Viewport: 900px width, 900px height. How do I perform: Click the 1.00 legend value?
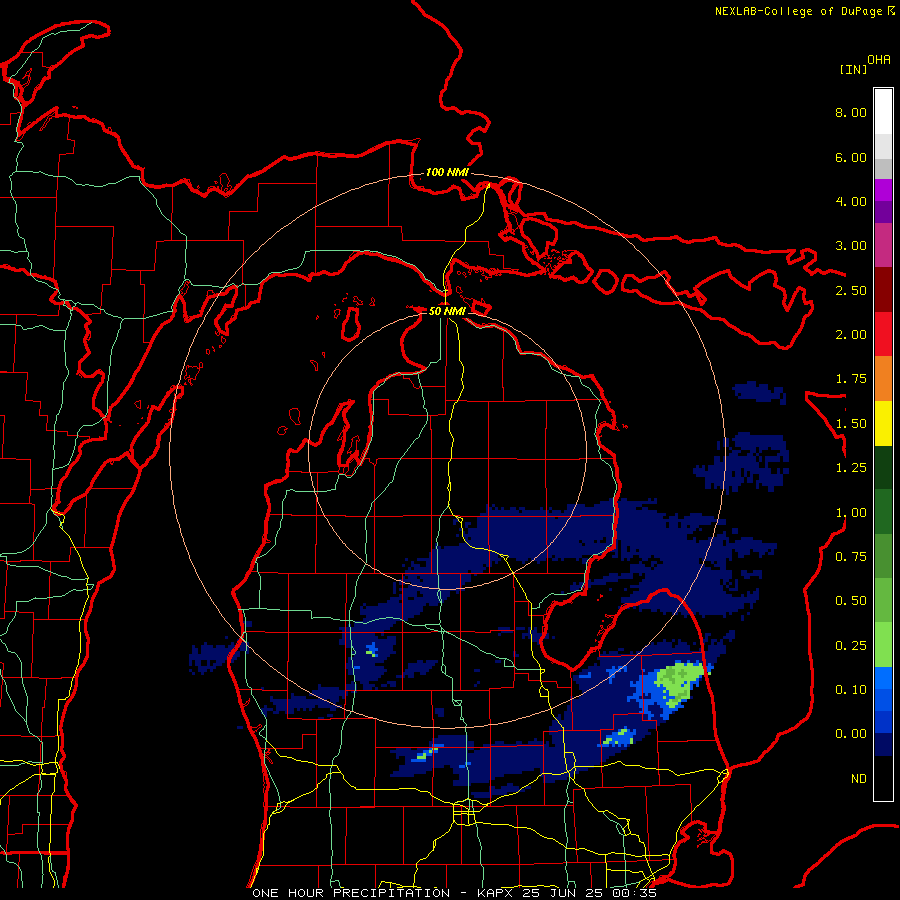click(x=851, y=513)
